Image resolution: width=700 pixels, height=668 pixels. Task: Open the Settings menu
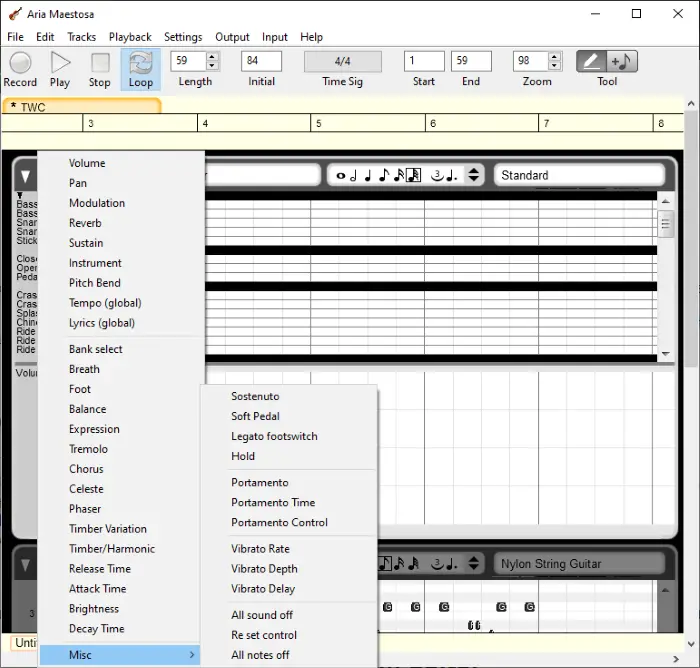coord(183,37)
